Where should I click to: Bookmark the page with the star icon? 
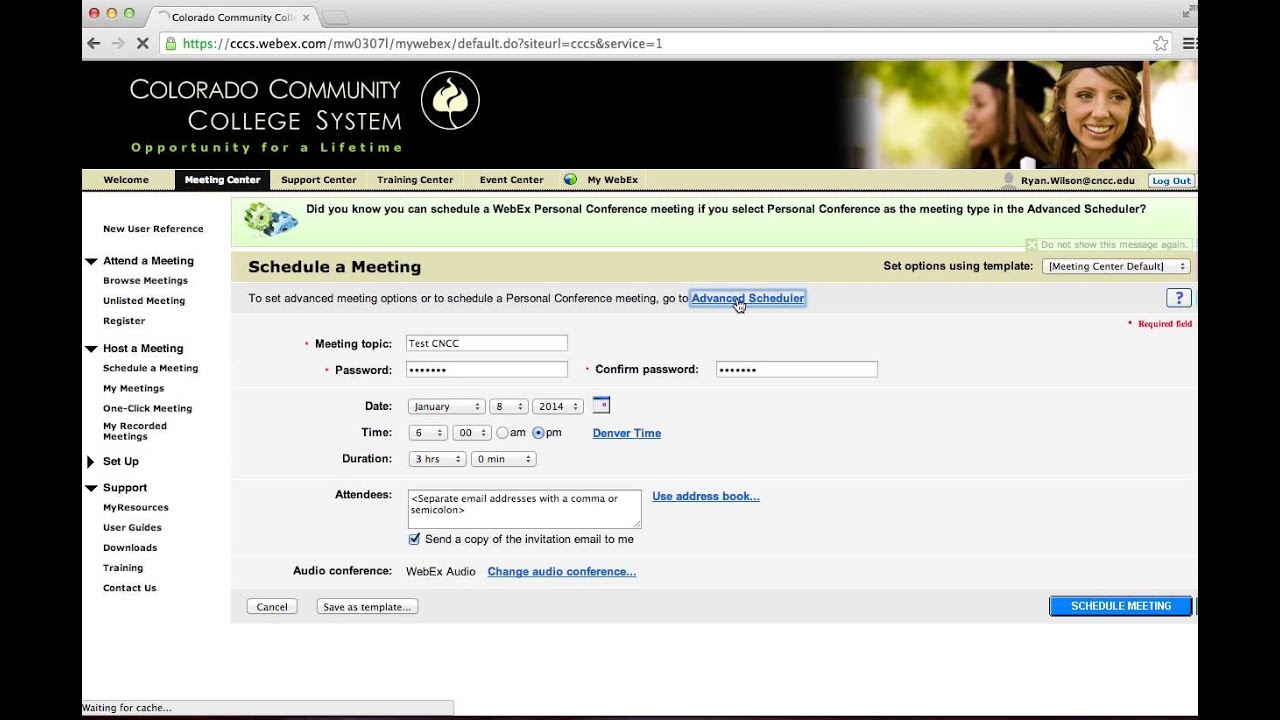(1160, 43)
